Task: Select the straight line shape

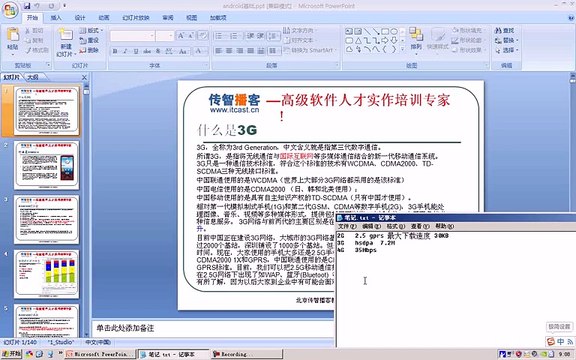Action: (x=367, y=31)
